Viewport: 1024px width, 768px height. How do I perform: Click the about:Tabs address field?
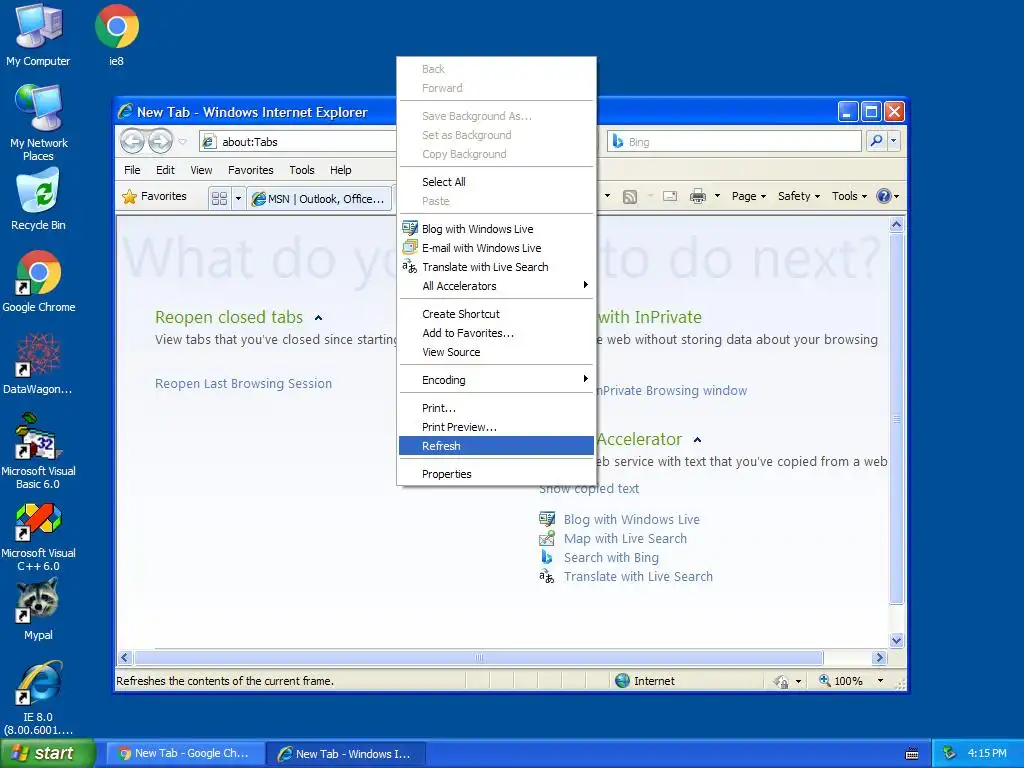300,142
